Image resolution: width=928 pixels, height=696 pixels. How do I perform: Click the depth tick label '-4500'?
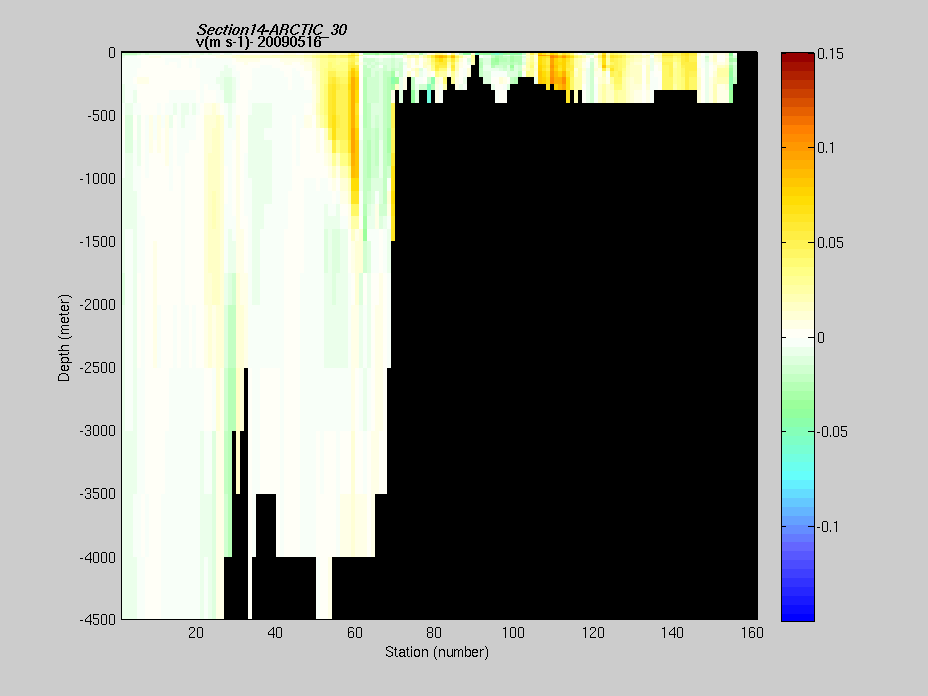(98, 620)
